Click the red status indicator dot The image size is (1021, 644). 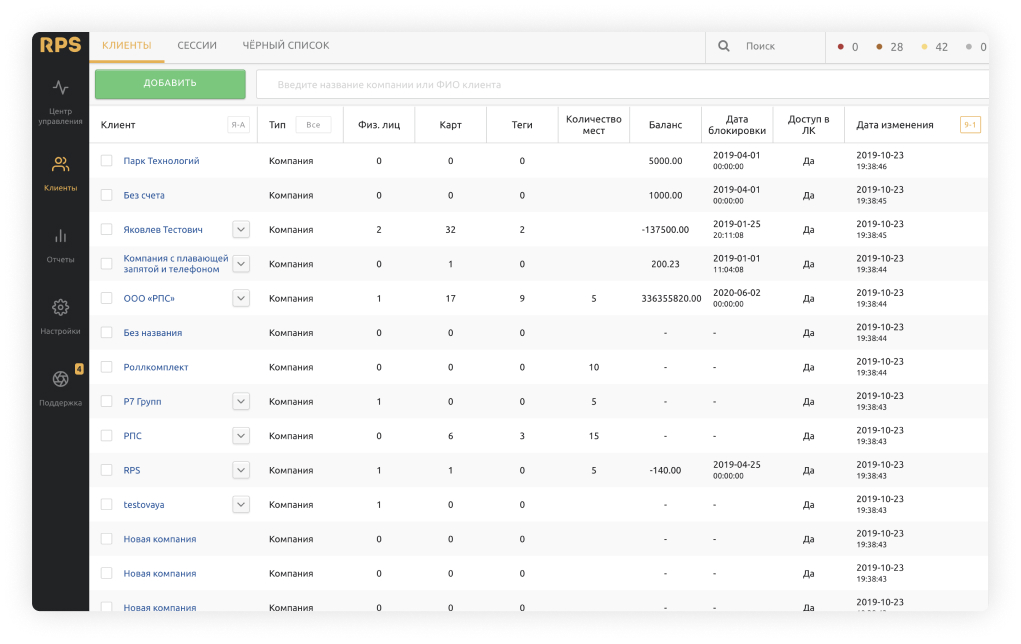(x=841, y=47)
